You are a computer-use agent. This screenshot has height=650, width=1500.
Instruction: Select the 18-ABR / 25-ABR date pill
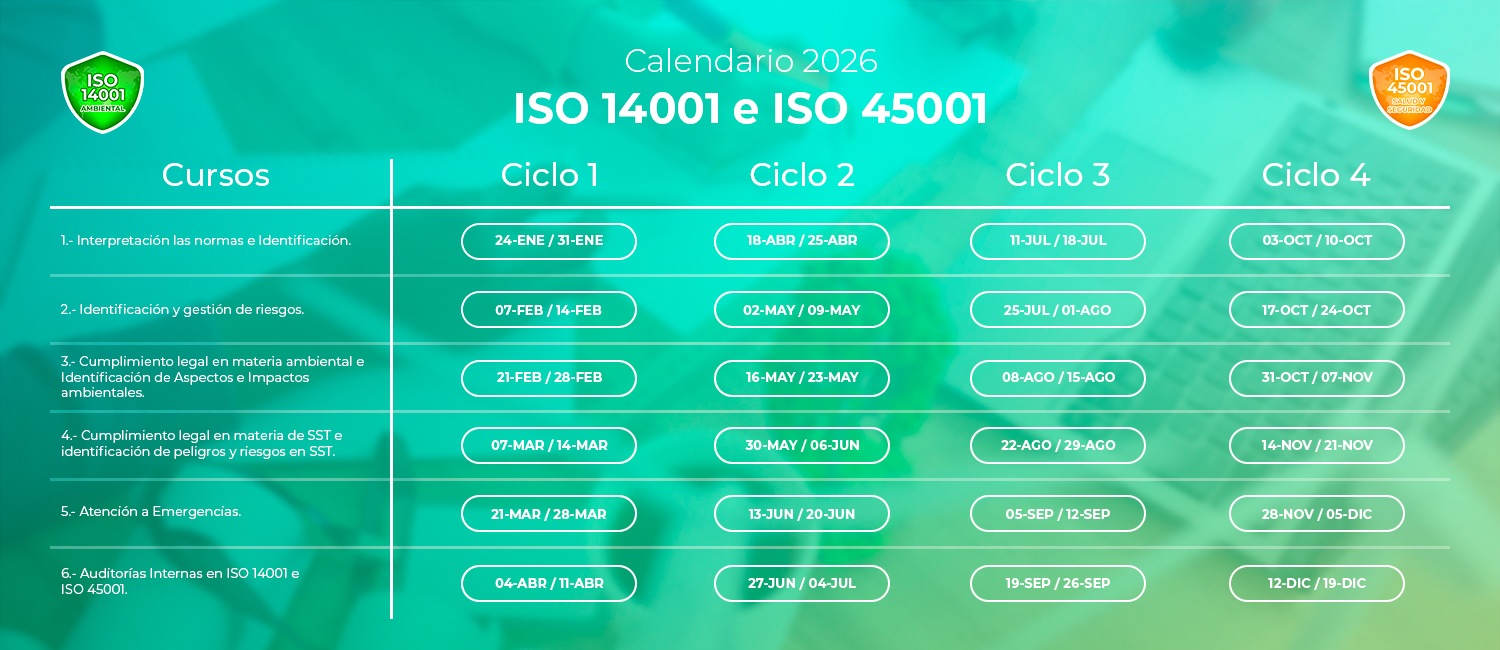[801, 241]
